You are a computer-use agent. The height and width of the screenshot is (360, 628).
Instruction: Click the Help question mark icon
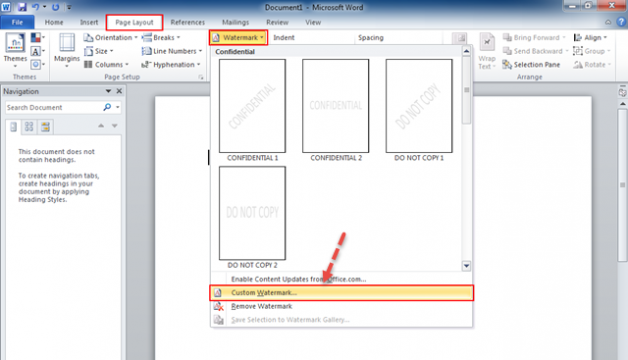[x=621, y=22]
